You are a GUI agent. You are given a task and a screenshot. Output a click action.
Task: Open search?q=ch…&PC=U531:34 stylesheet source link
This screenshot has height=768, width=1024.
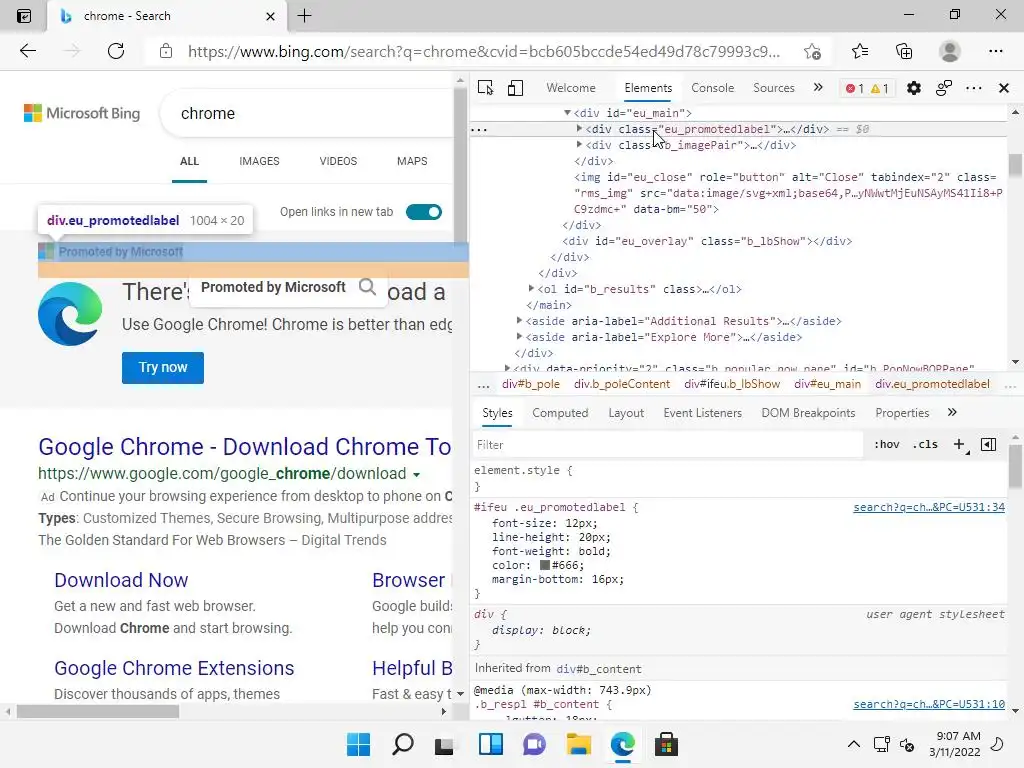pos(929,507)
